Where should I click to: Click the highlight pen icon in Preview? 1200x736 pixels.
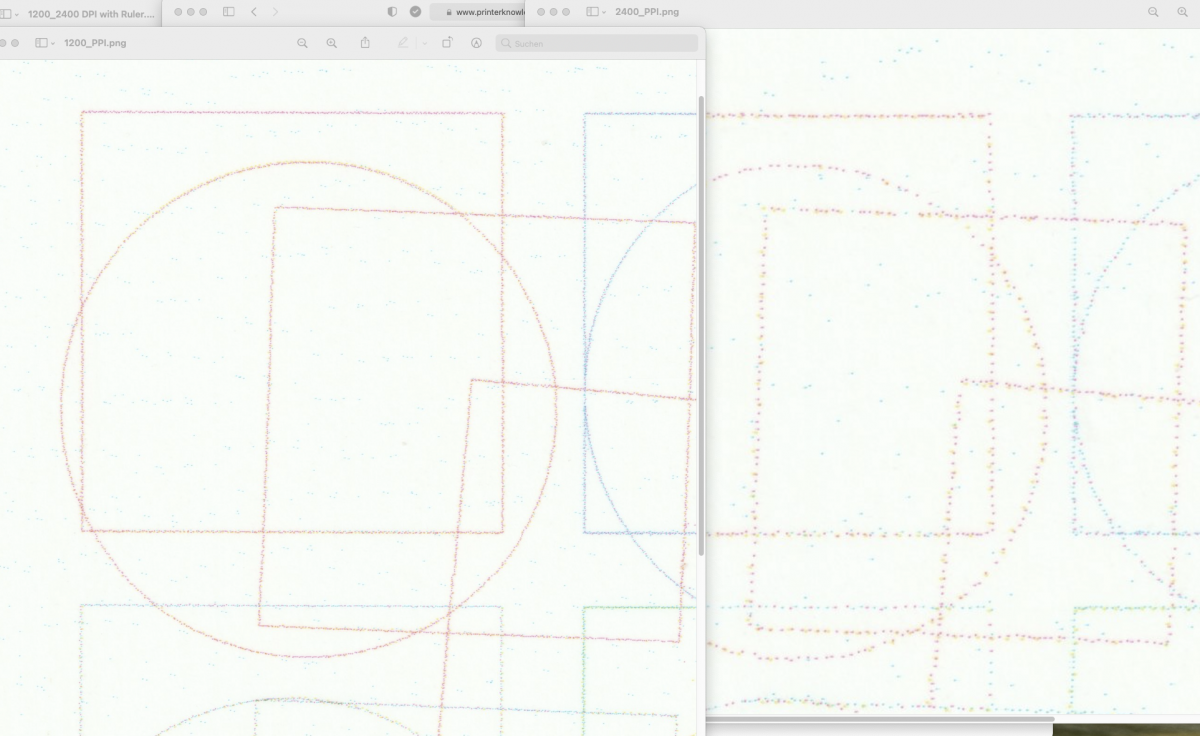click(404, 43)
